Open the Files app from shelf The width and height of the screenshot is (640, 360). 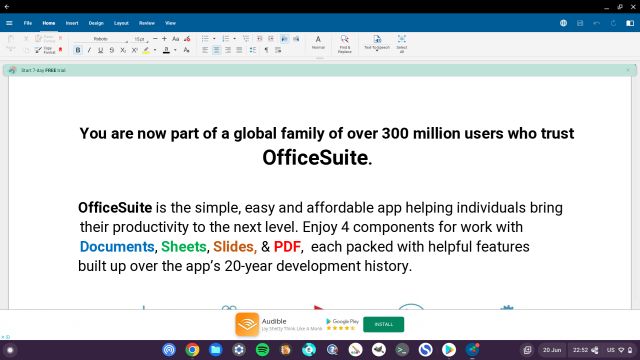point(216,350)
